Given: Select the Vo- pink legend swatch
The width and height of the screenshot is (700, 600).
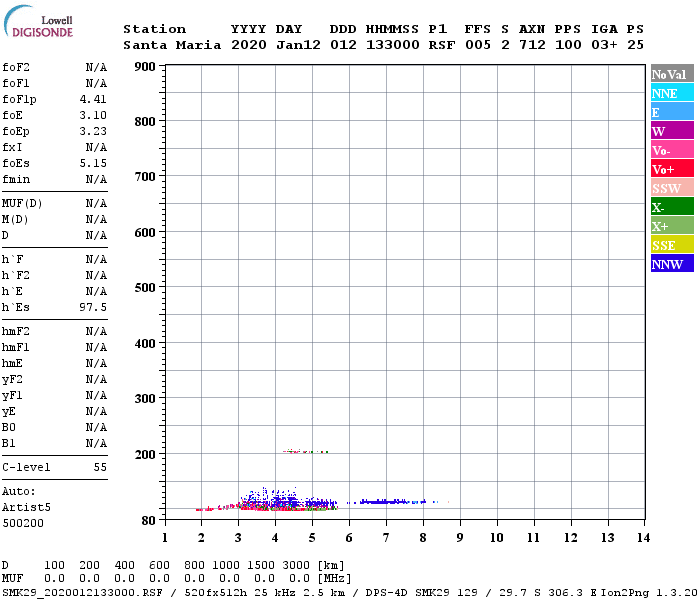Looking at the screenshot, I should pos(672,150).
